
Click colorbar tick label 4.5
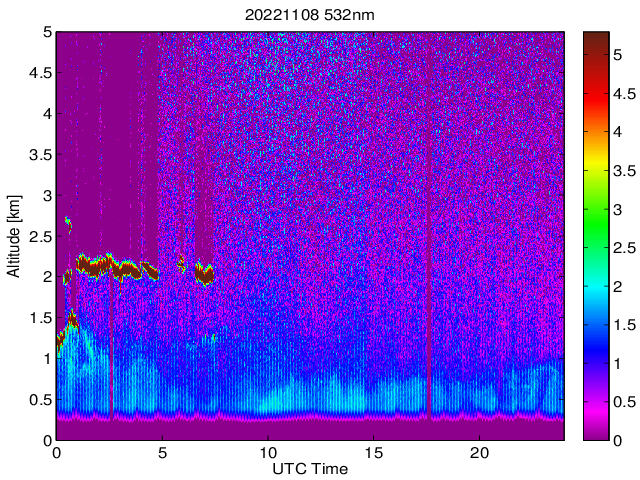(625, 93)
